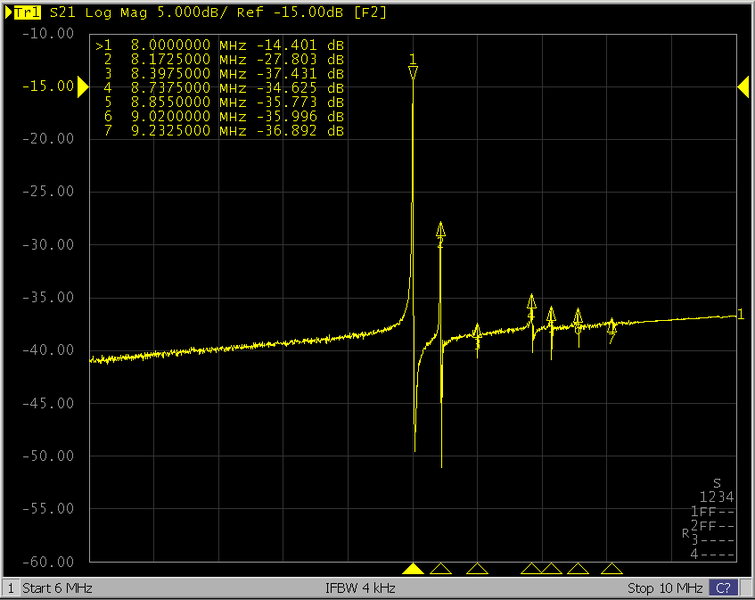Click the Tr1 trace label
This screenshot has width=755, height=600.
(x=27, y=13)
